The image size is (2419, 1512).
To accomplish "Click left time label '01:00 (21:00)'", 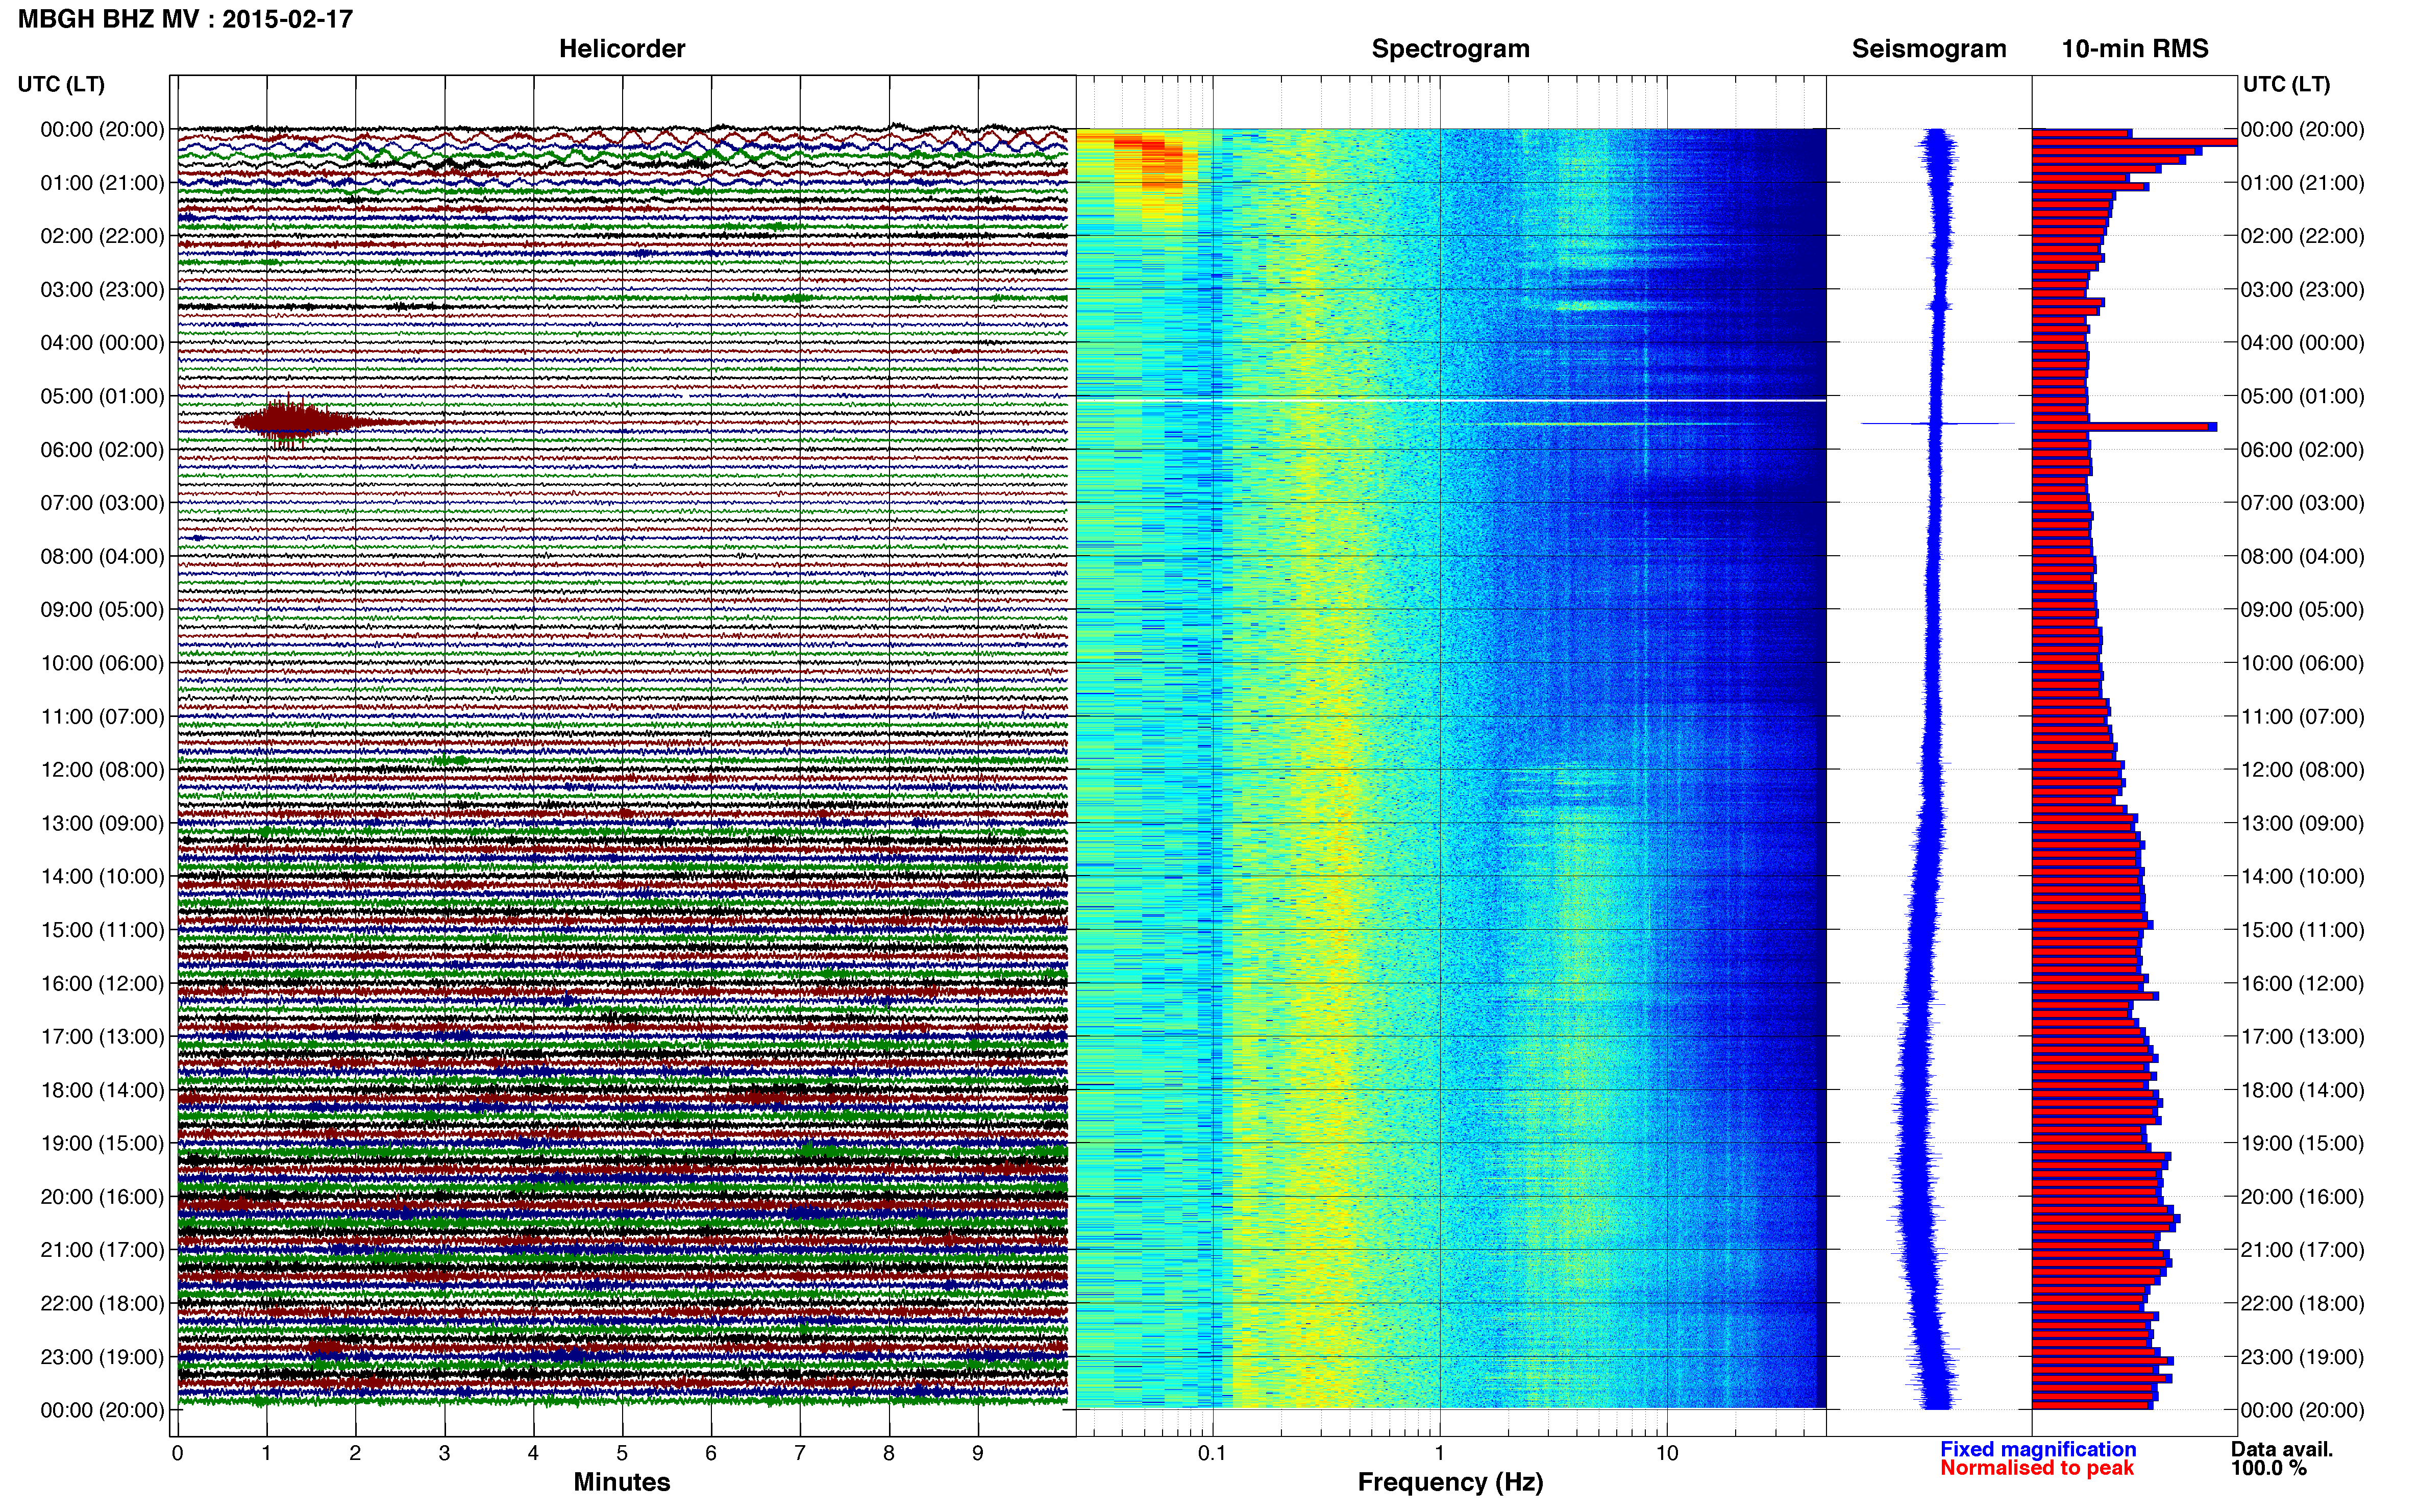I will pos(102,183).
